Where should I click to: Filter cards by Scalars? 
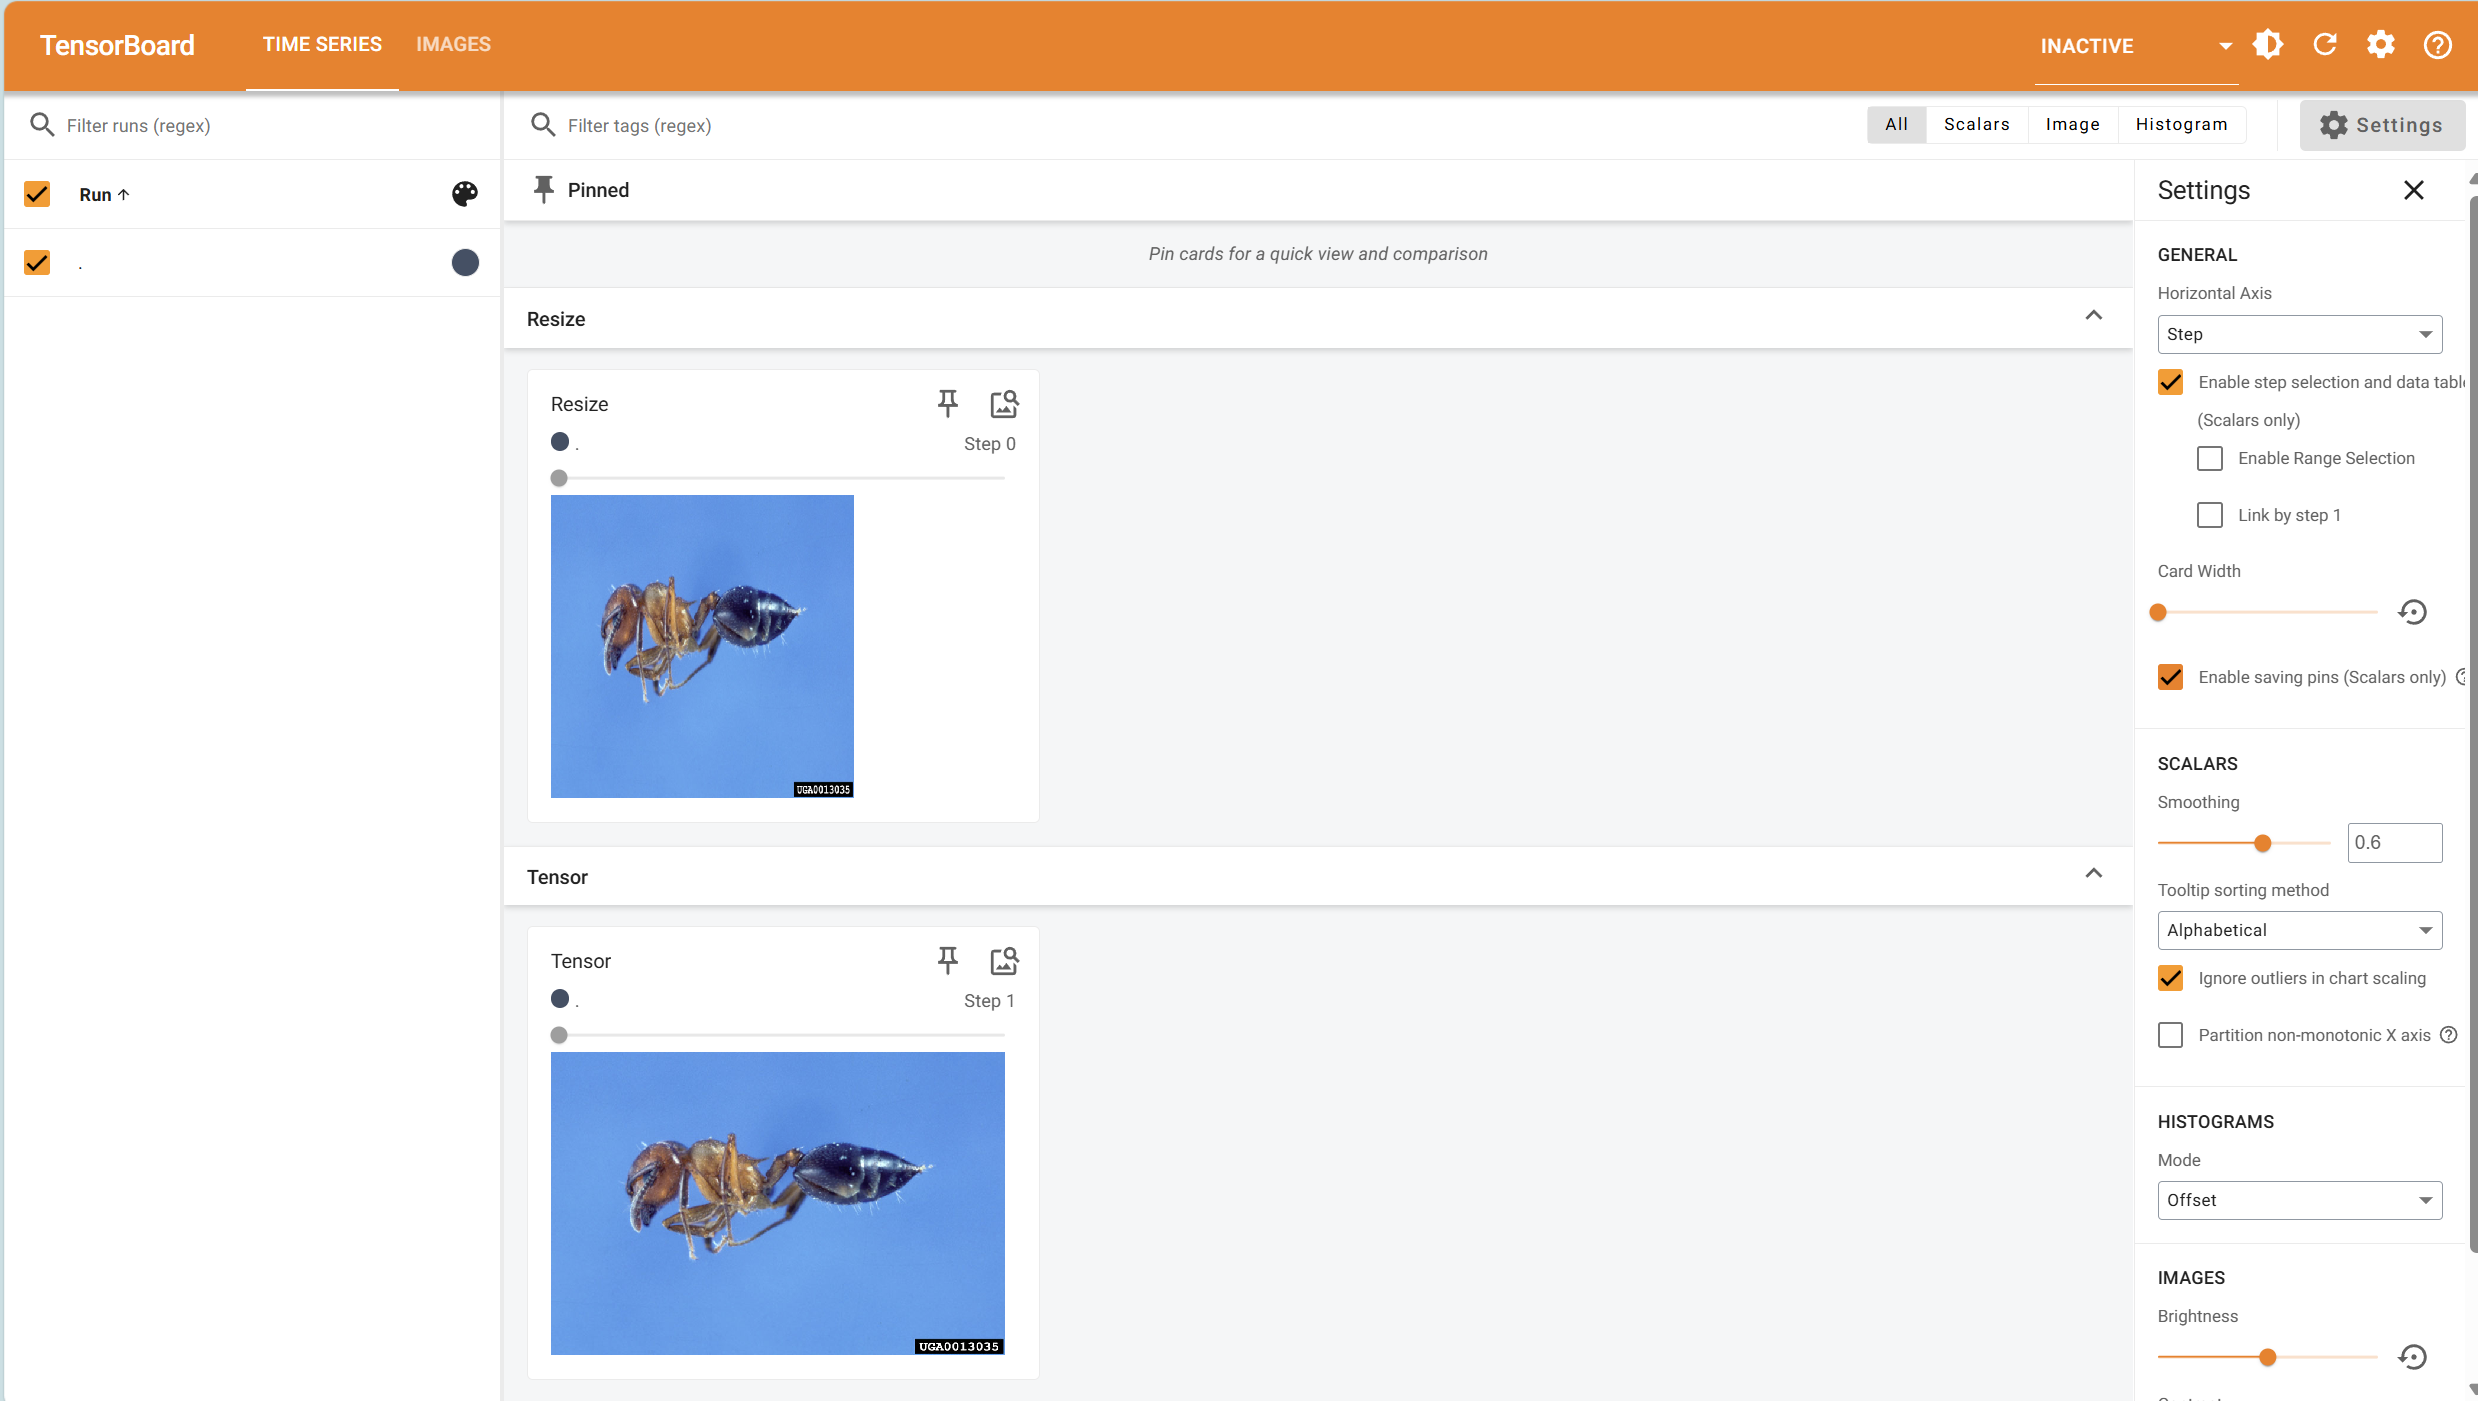point(1976,125)
